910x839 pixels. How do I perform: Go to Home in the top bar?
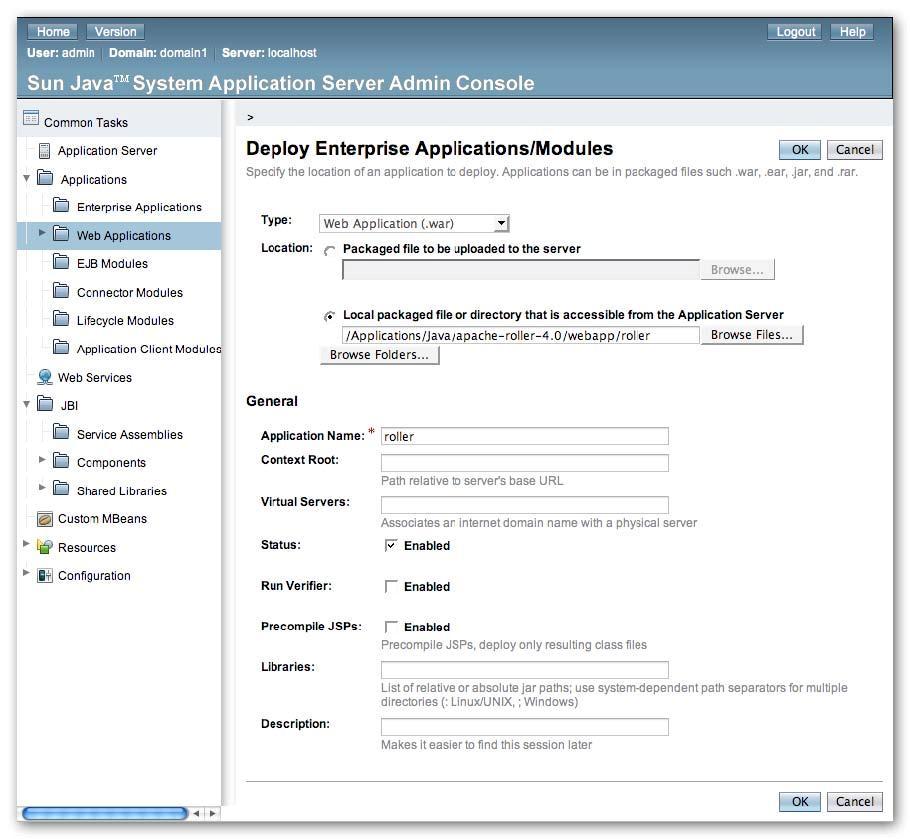53,32
